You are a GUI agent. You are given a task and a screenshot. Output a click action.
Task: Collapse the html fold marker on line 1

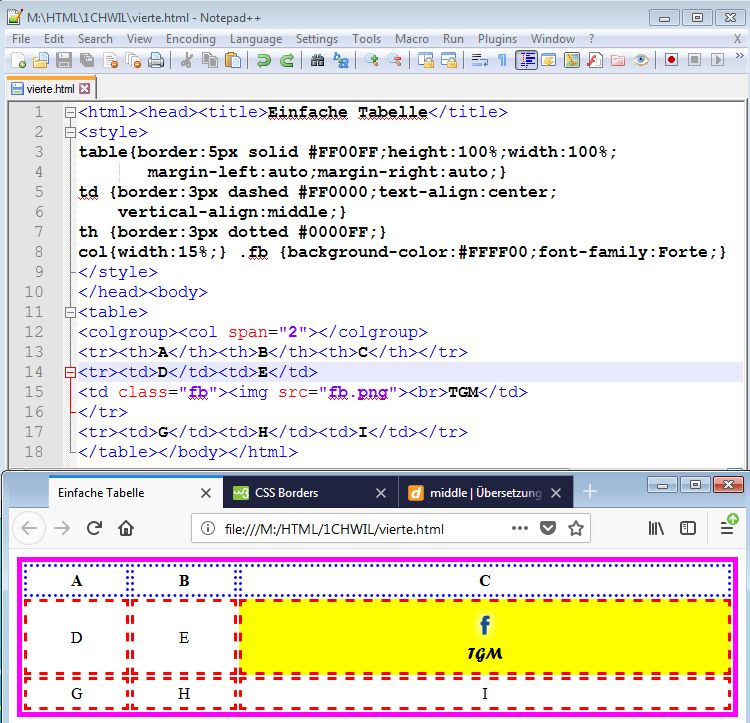coord(70,112)
